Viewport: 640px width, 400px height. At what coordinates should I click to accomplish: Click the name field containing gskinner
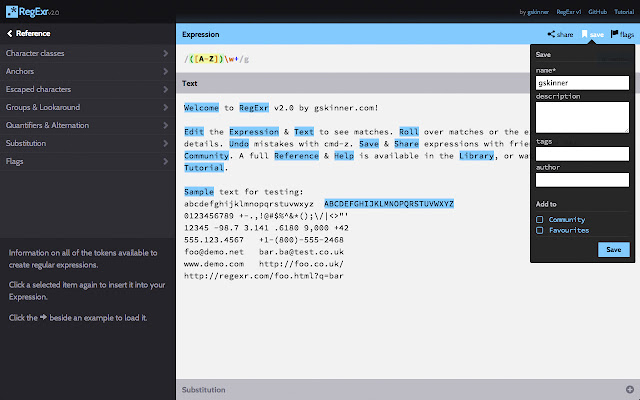(582, 83)
